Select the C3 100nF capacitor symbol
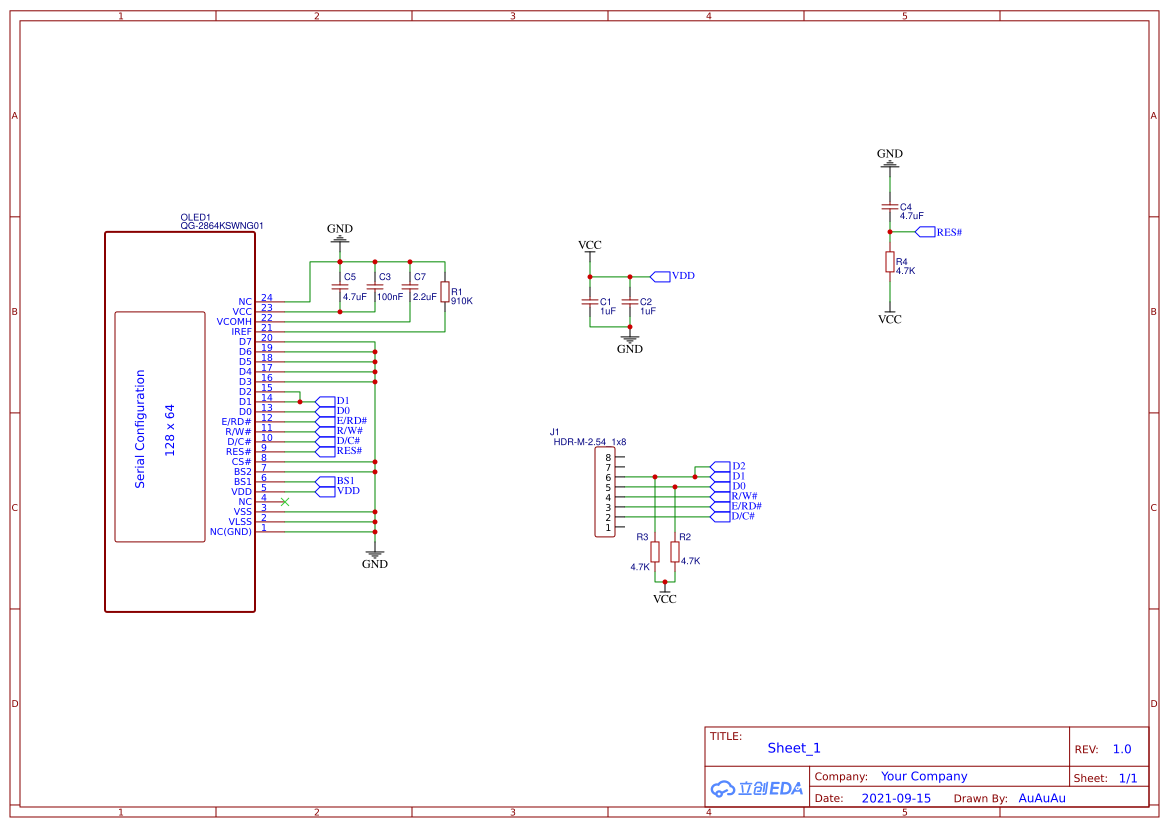The height and width of the screenshot is (827, 1169). pyautogui.click(x=375, y=287)
